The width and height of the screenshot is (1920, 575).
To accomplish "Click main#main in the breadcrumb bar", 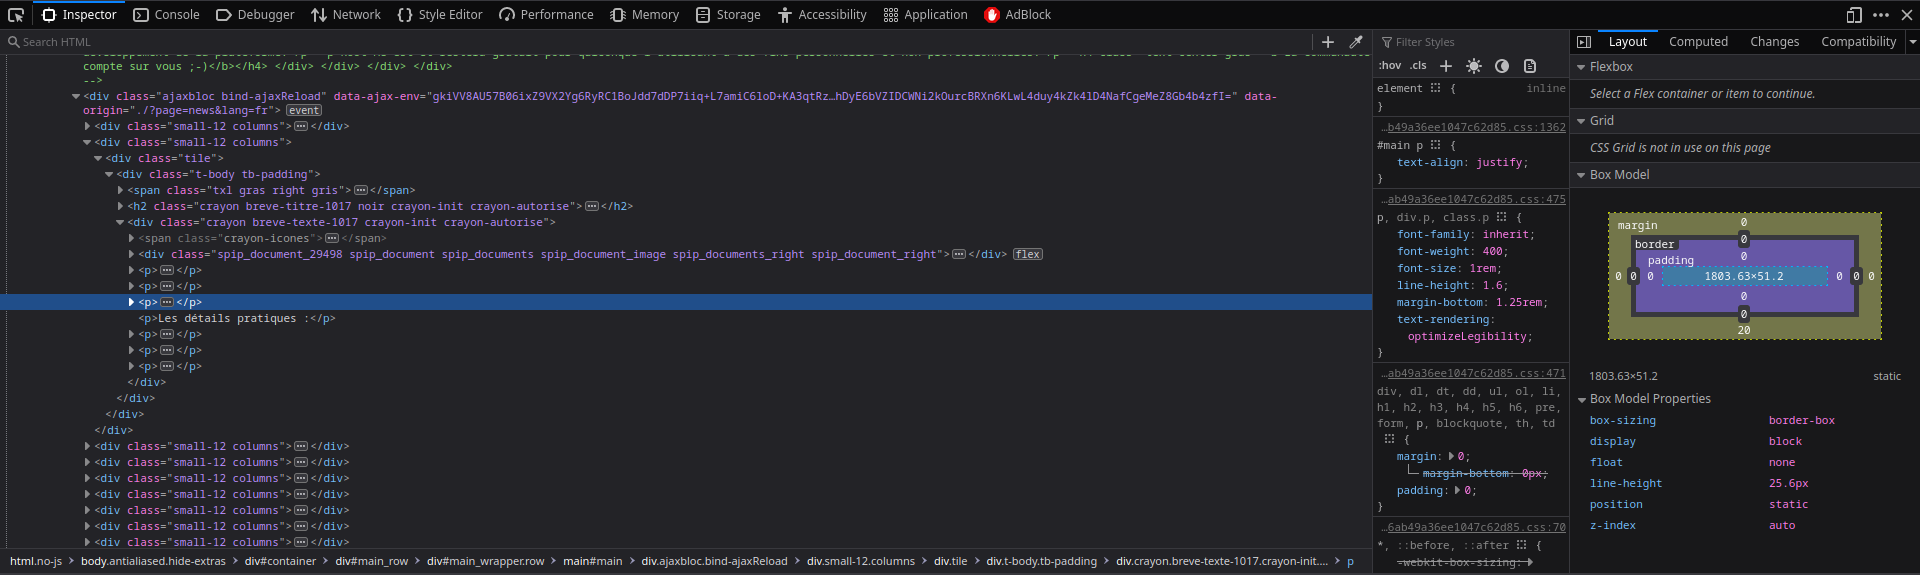I will pos(592,561).
